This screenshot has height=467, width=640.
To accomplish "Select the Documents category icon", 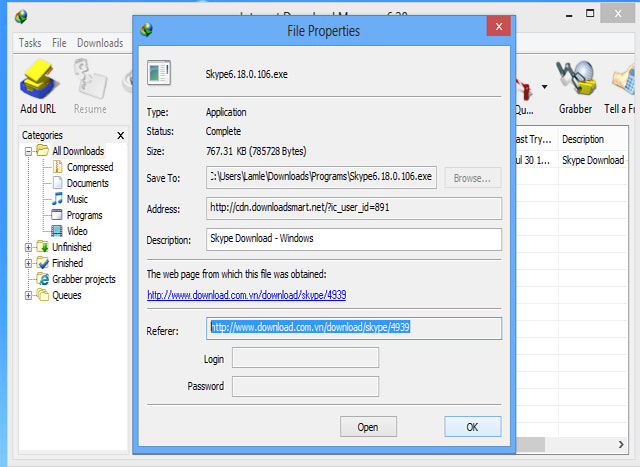I will point(58,182).
